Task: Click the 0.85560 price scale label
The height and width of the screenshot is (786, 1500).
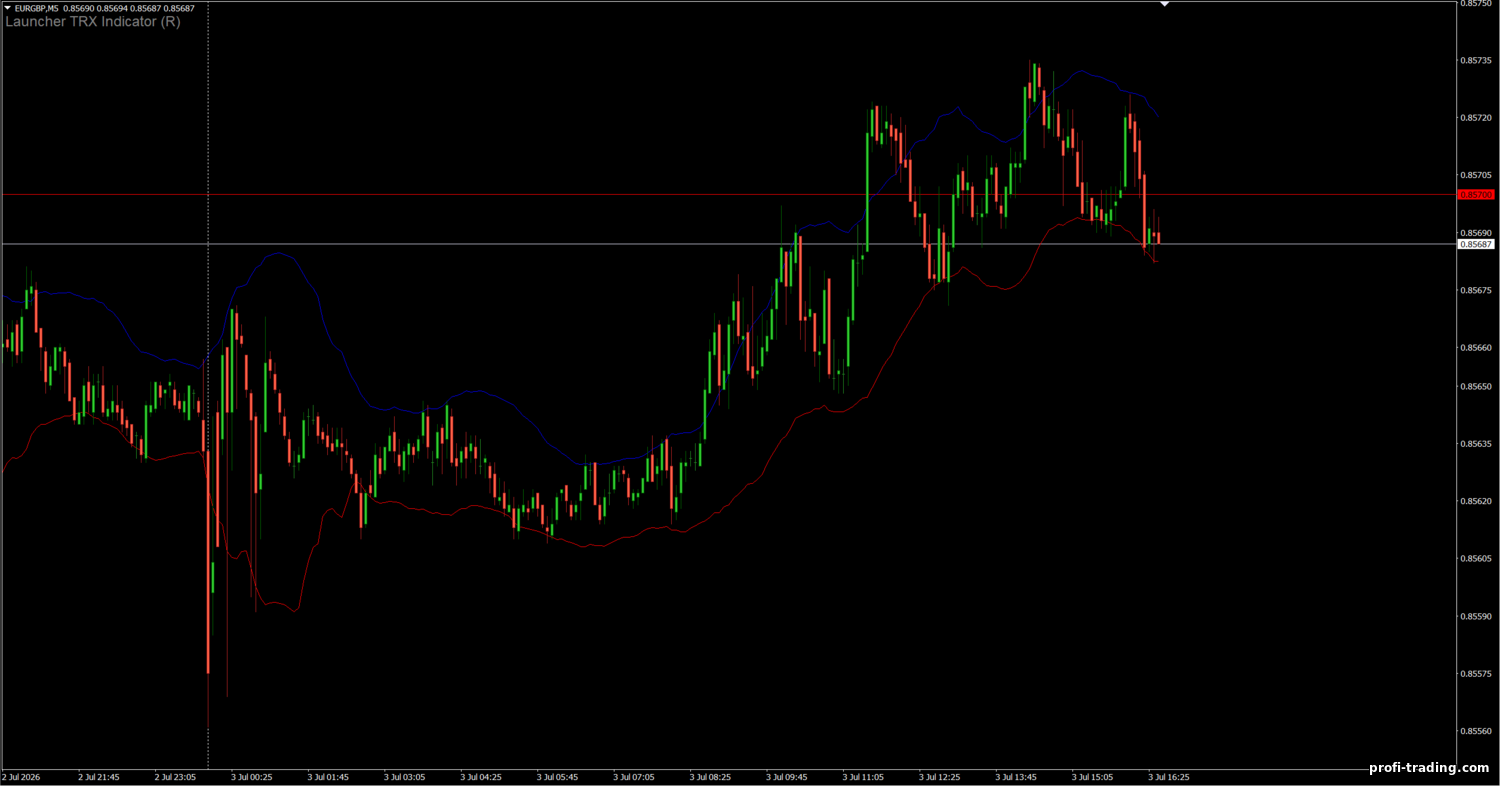Action: point(1476,731)
